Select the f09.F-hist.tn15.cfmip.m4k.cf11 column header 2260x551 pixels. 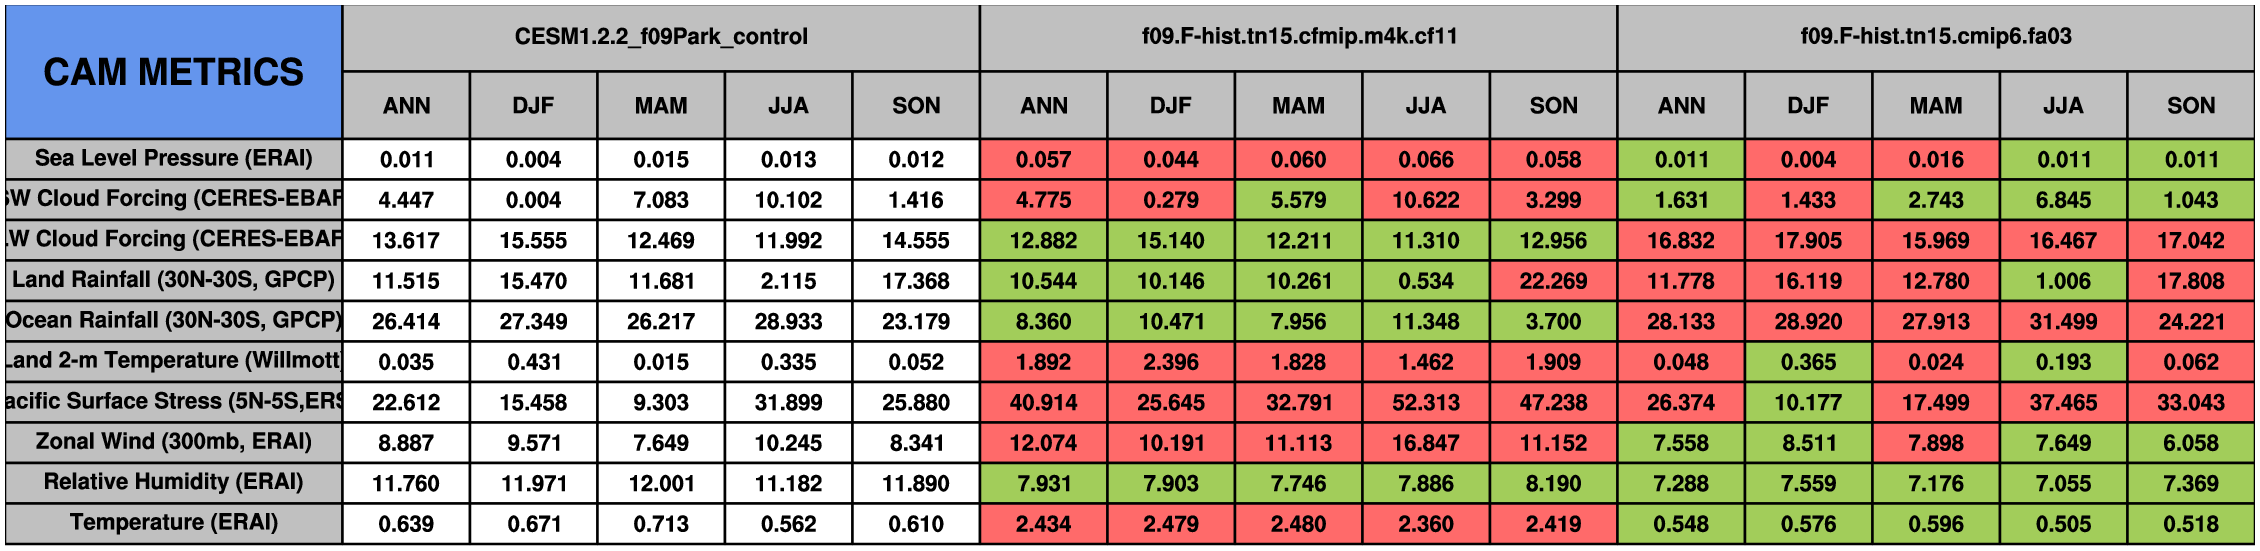[1299, 38]
